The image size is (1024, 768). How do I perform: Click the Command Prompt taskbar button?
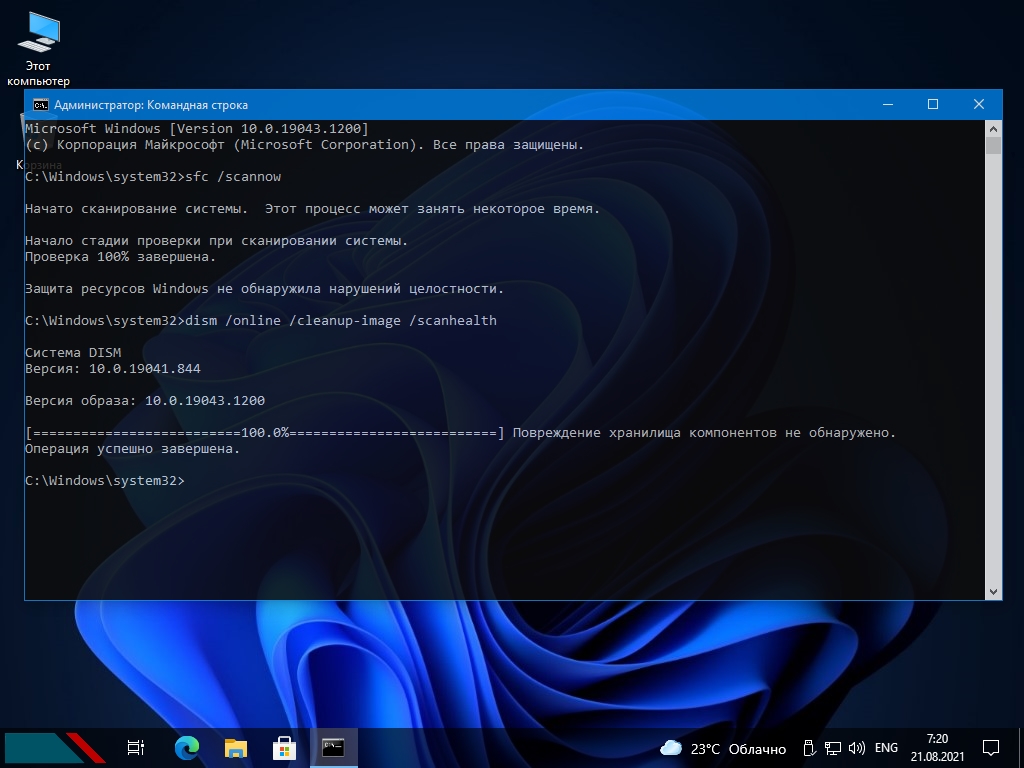333,747
